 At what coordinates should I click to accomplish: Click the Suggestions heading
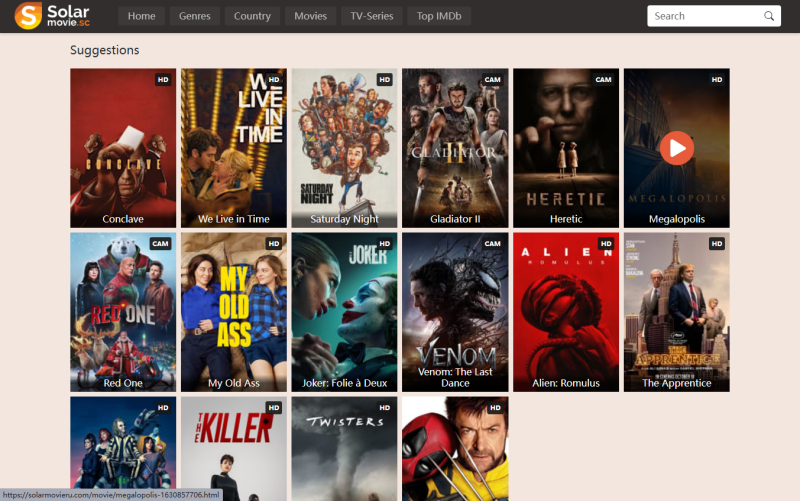click(105, 50)
